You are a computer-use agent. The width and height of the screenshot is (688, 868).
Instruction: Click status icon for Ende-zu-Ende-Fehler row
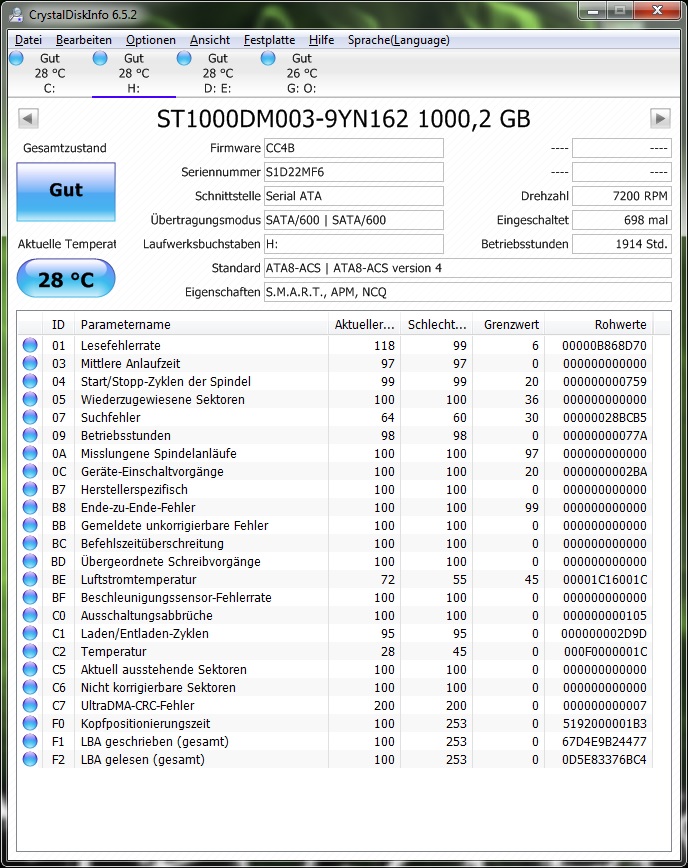point(30,507)
